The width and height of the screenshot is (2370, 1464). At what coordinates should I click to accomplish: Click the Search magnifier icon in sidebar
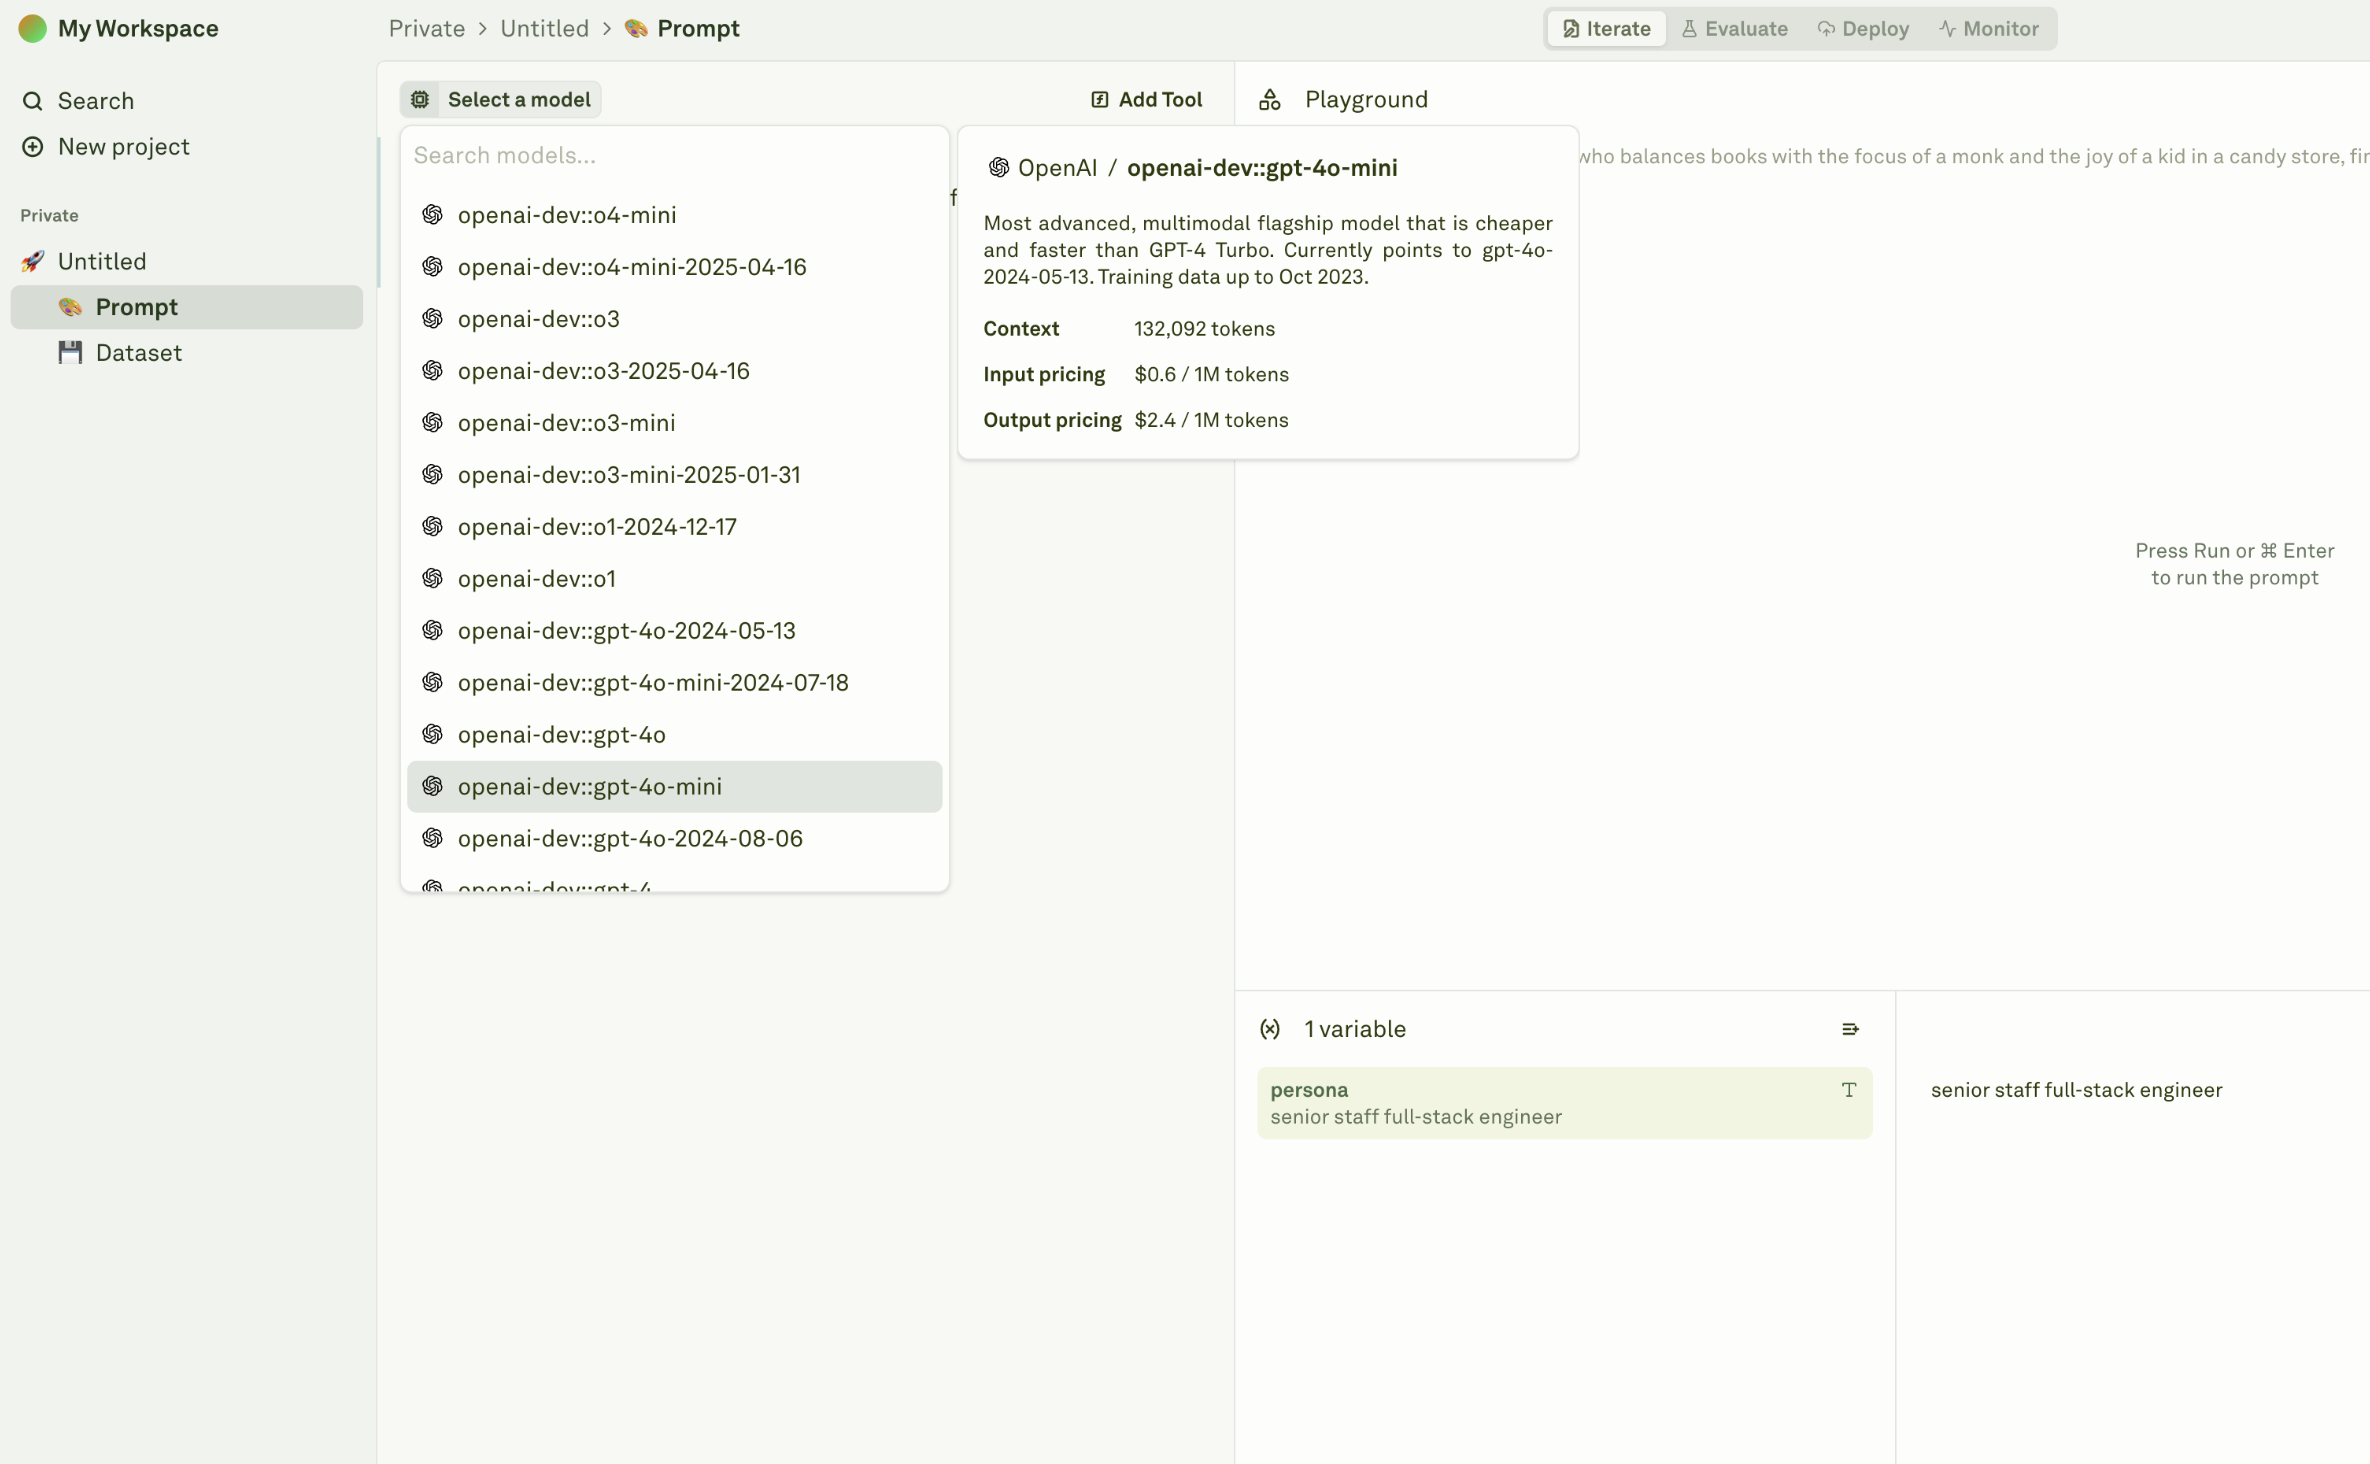tap(32, 101)
